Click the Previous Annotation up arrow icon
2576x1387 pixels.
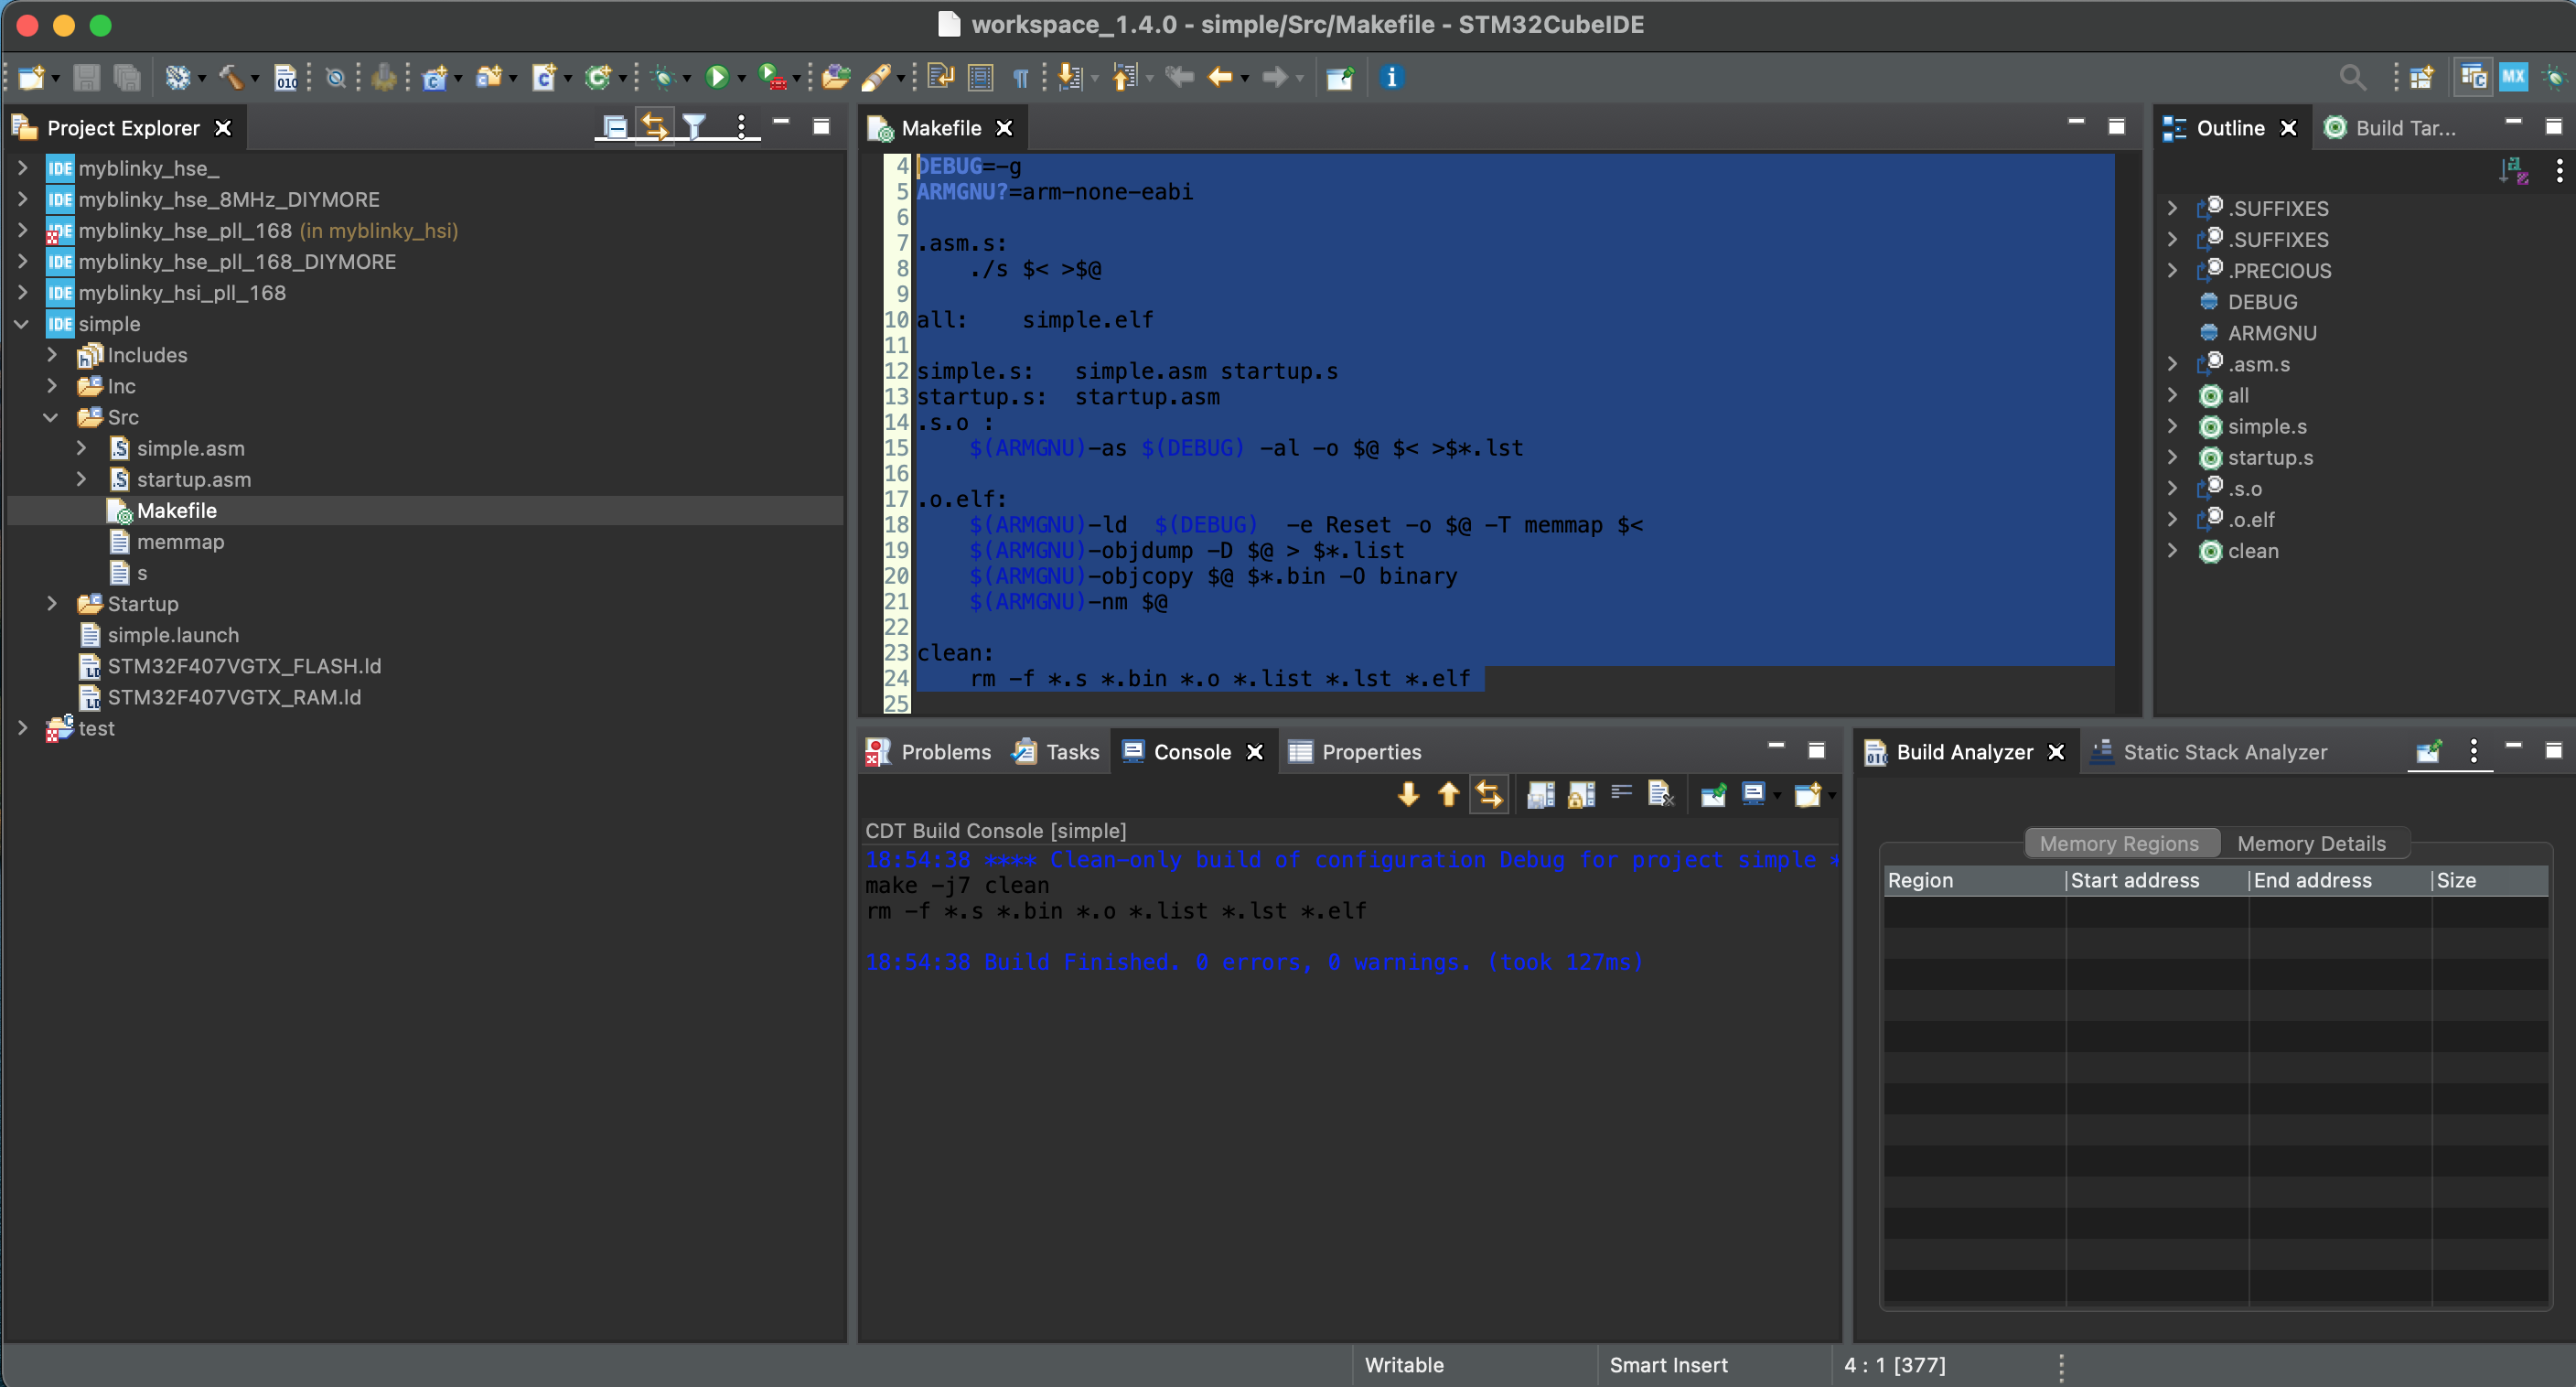(1124, 77)
